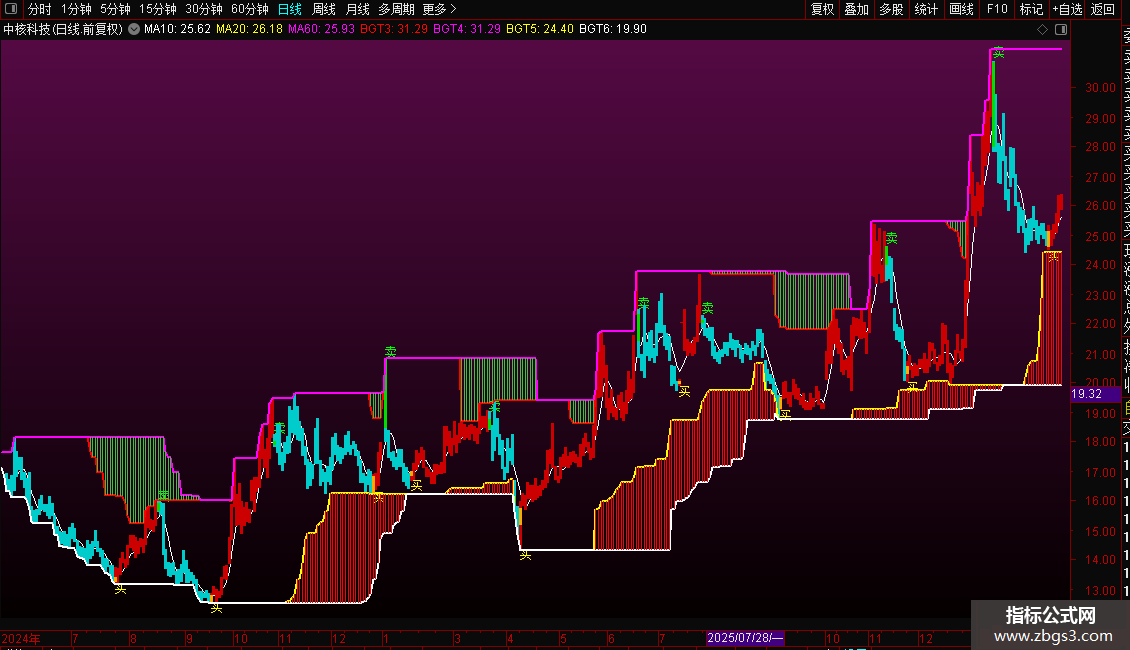Click the 中核科技(日线.前复权) chart title
The height and width of the screenshot is (650, 1130).
tap(63, 29)
